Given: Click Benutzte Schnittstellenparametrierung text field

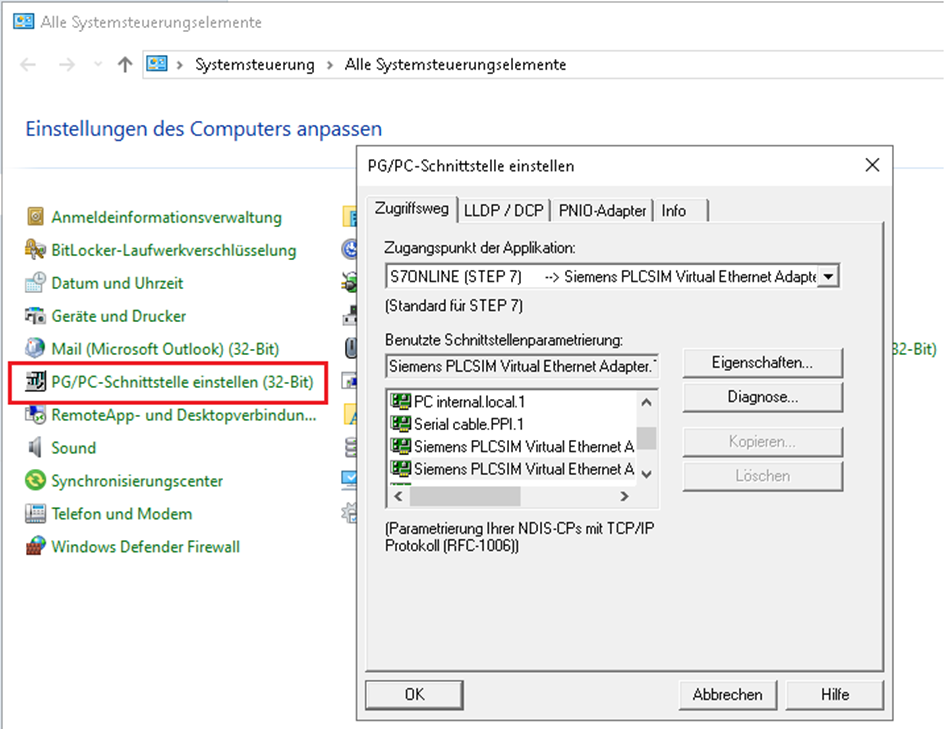Looking at the screenshot, I should [x=522, y=366].
